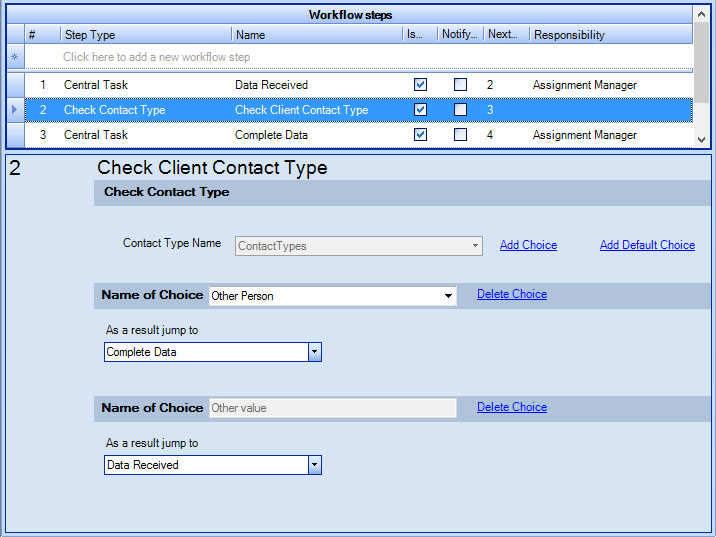Click the Other value choice name field
Viewport: 716px width, 537px height.
tap(333, 408)
